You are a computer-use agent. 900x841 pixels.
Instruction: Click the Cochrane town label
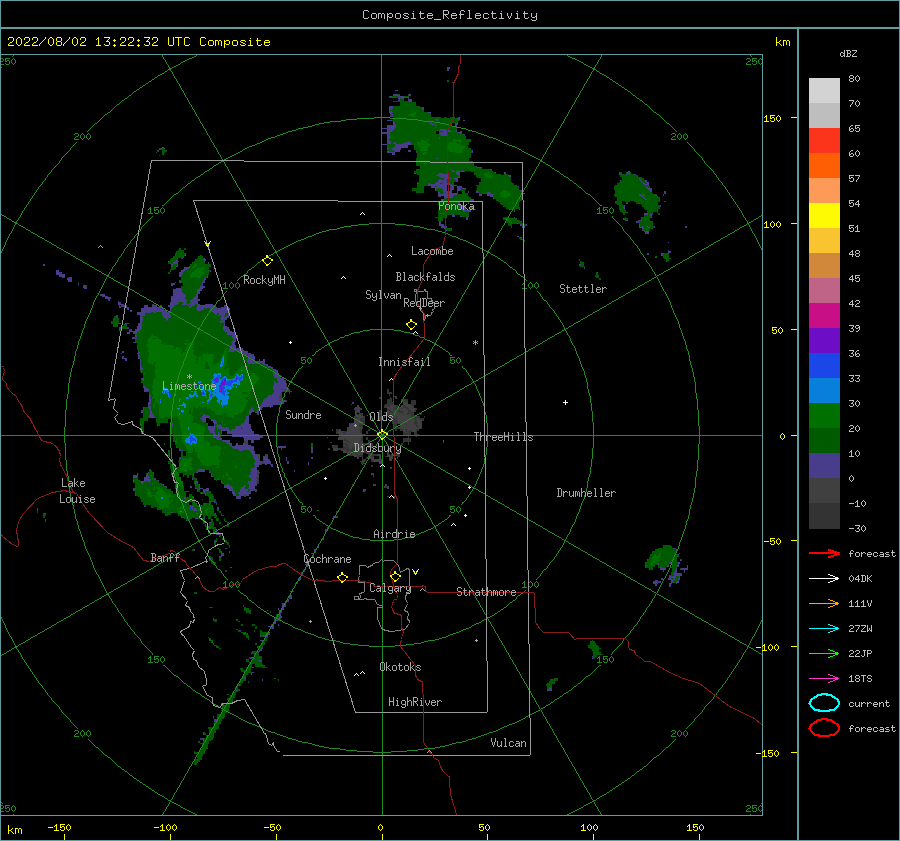pos(327,559)
